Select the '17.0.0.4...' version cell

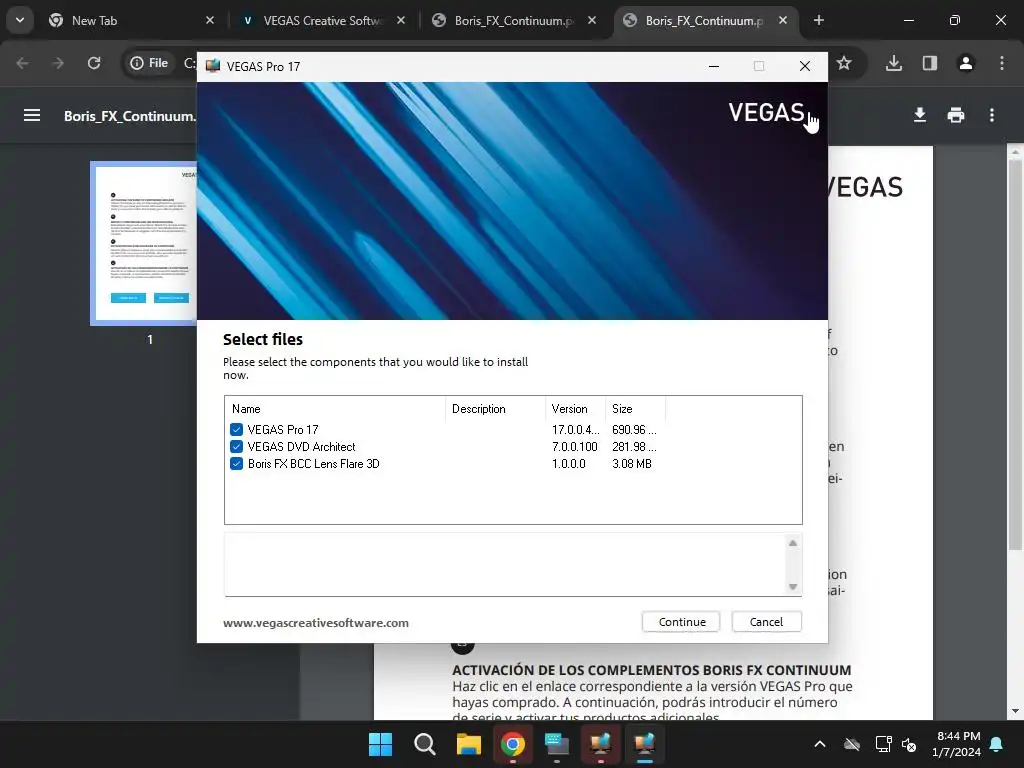575,430
